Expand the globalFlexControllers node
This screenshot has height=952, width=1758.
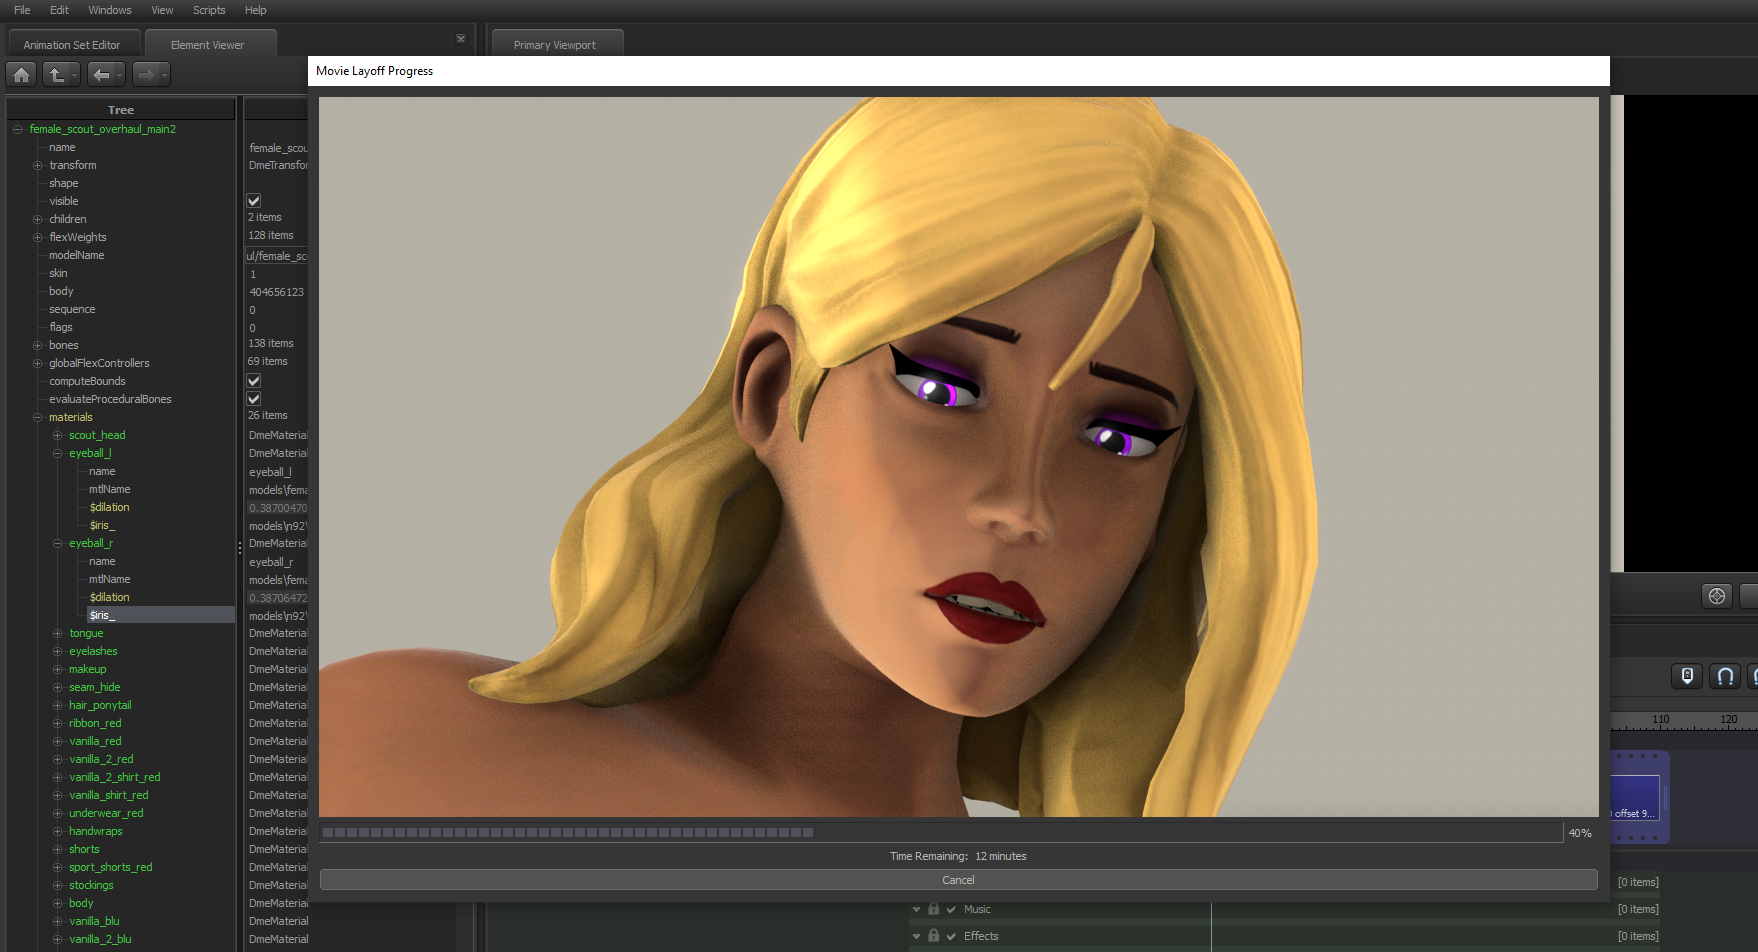point(38,363)
